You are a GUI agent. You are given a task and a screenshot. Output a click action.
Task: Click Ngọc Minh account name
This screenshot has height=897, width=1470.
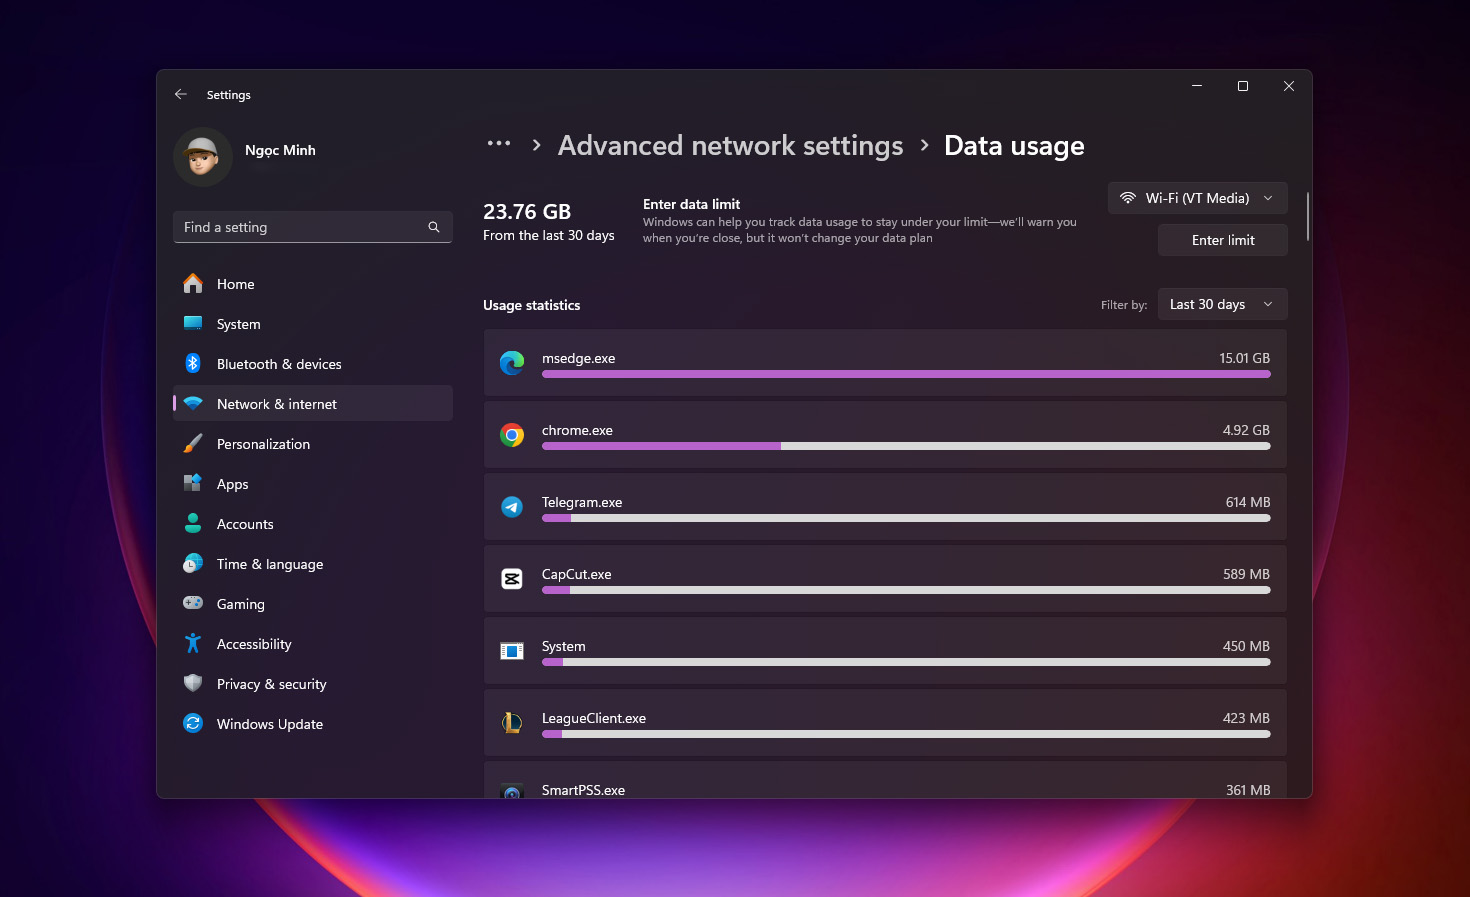[x=280, y=150]
